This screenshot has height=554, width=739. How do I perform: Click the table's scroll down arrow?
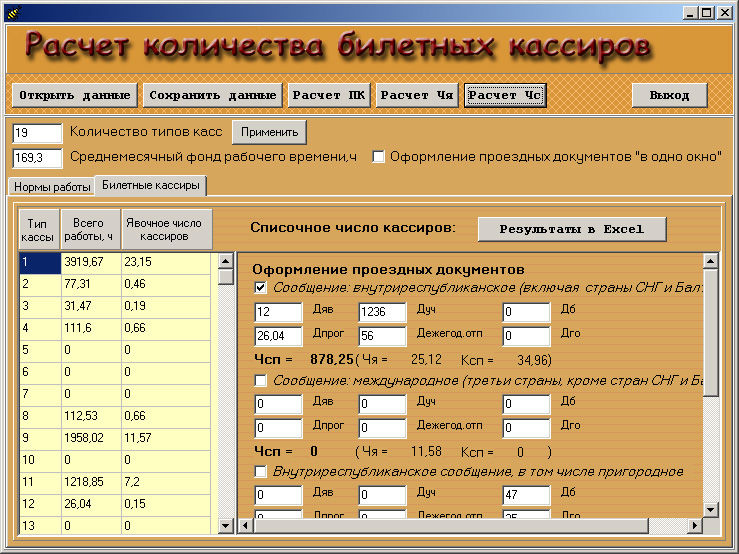(226, 526)
